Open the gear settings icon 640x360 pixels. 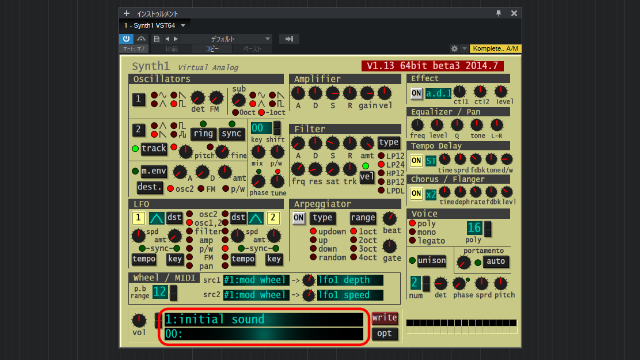point(454,49)
